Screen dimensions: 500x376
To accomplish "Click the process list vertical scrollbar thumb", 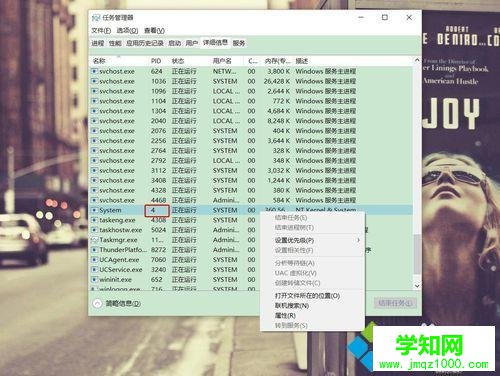I will point(417,255).
